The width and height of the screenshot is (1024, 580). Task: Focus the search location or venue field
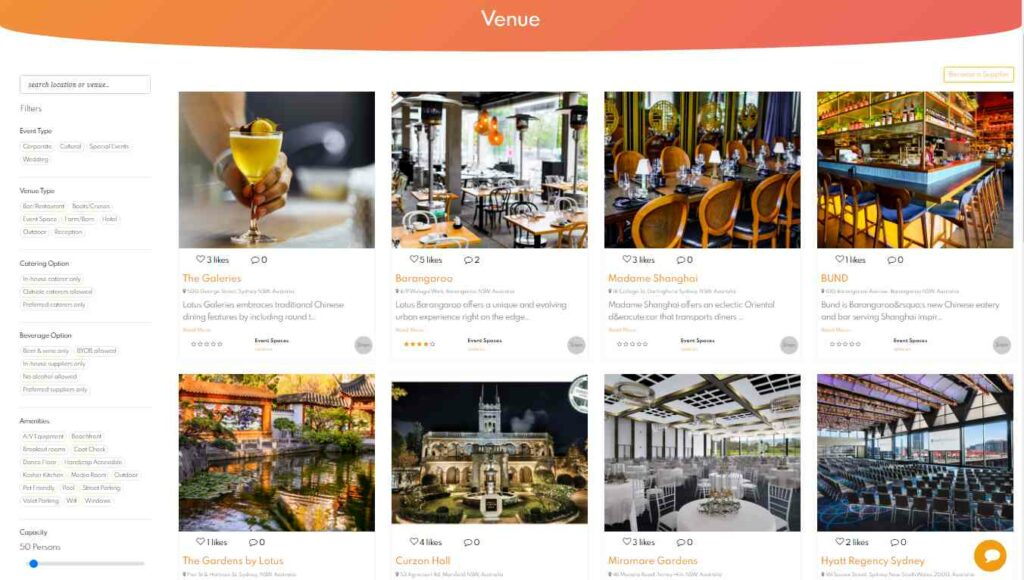click(85, 84)
